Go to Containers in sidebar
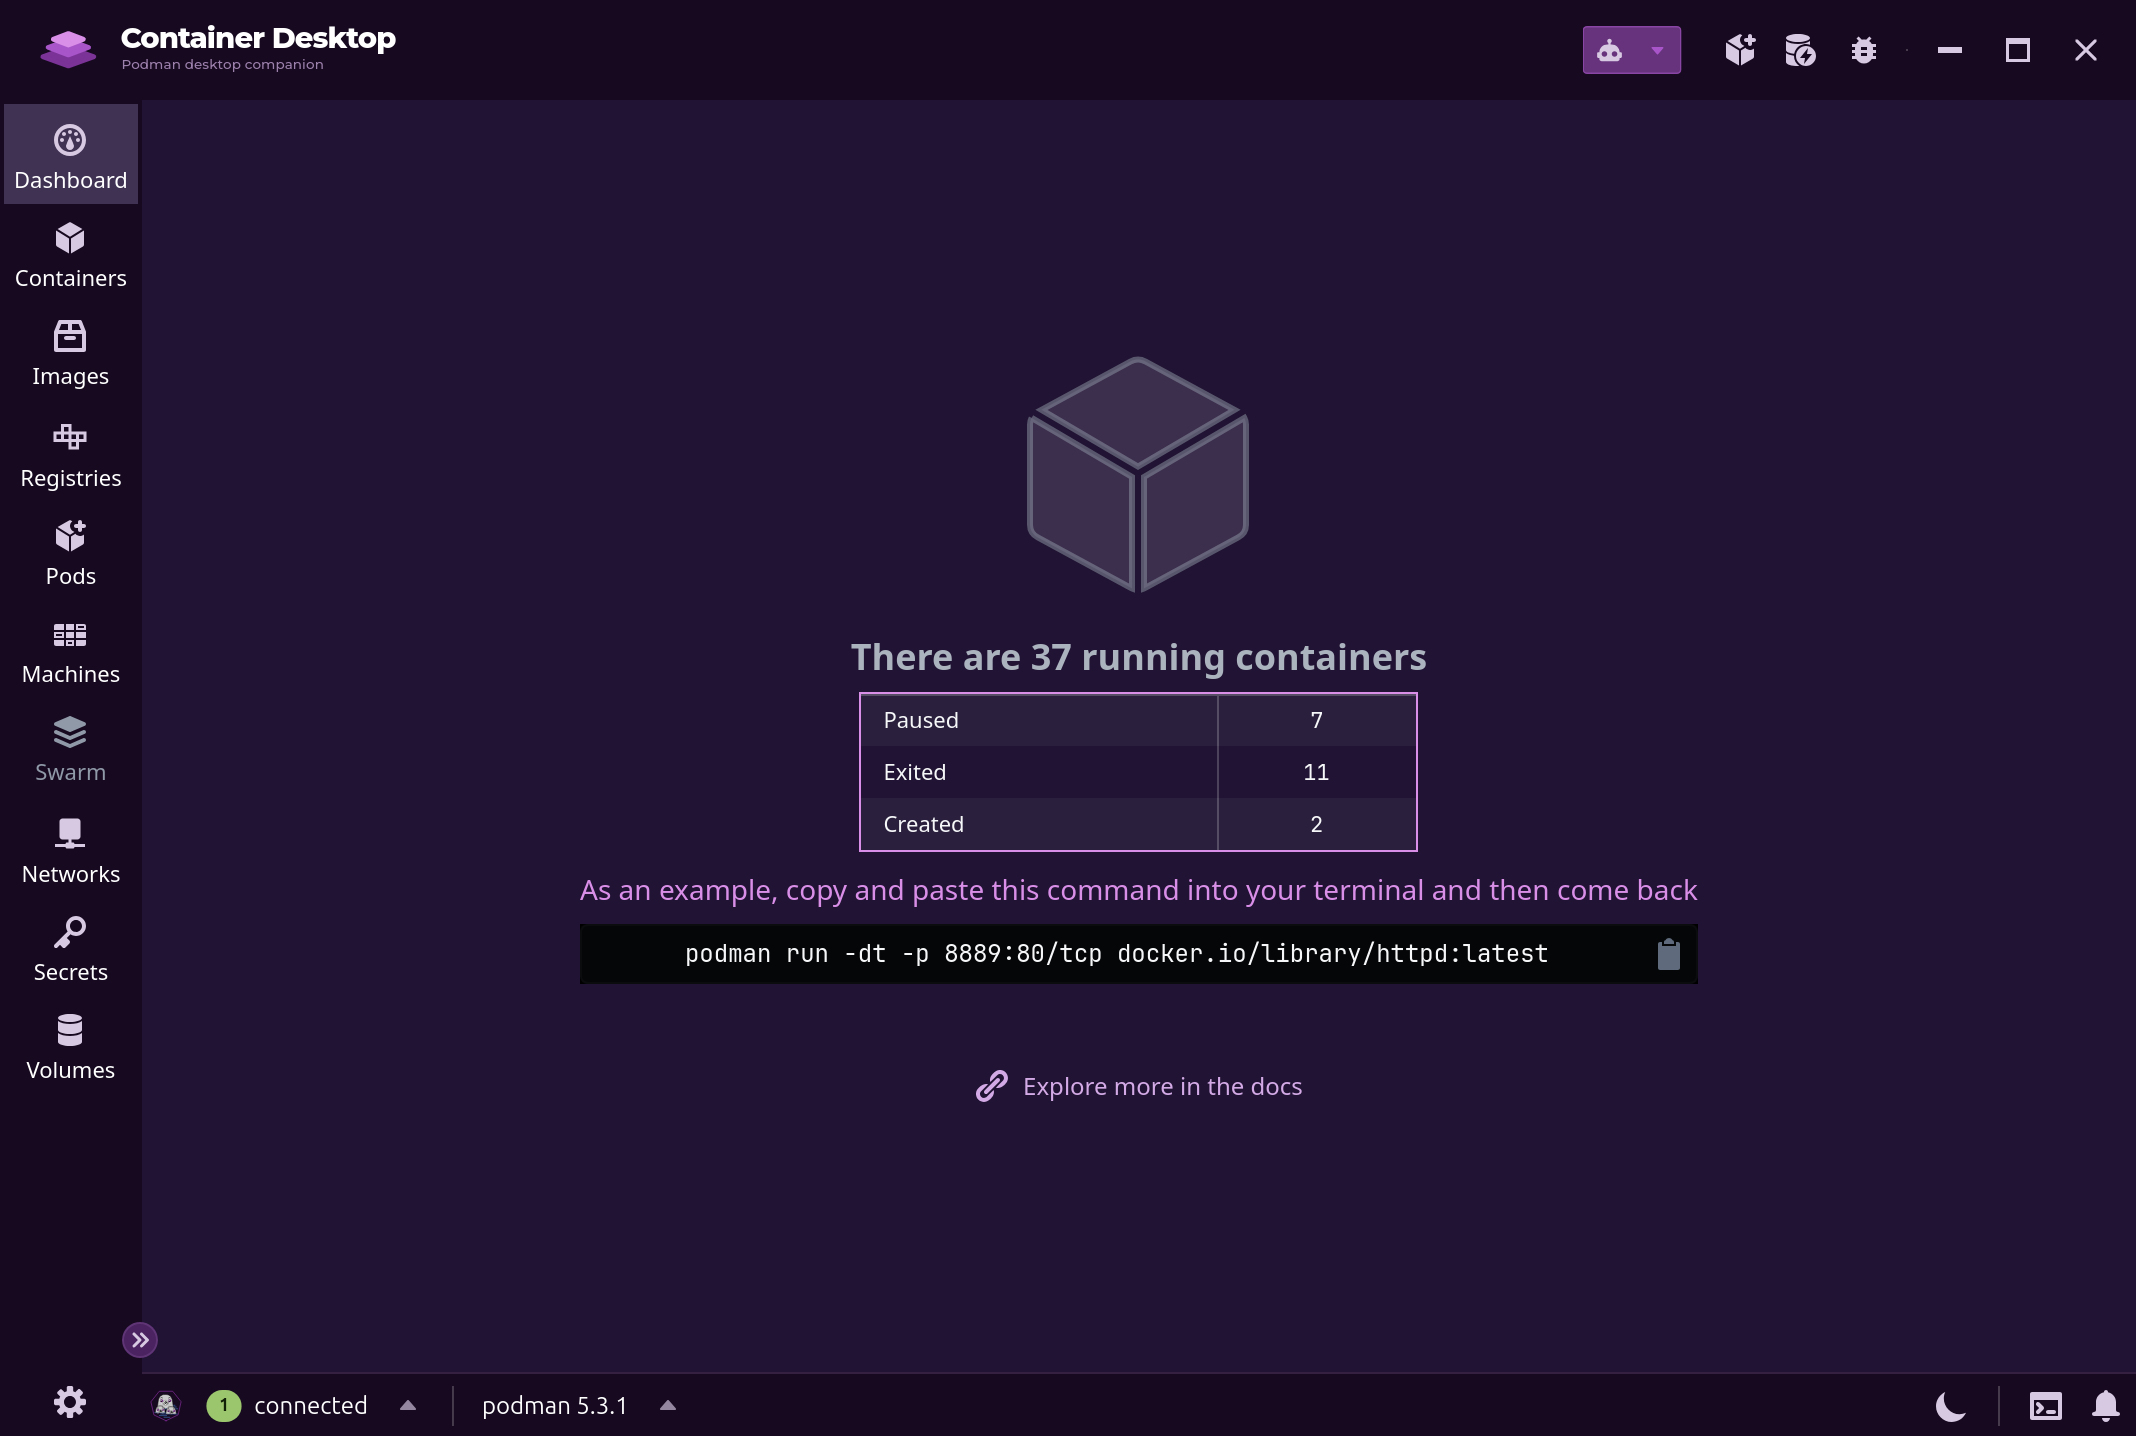The image size is (2136, 1436). point(71,255)
